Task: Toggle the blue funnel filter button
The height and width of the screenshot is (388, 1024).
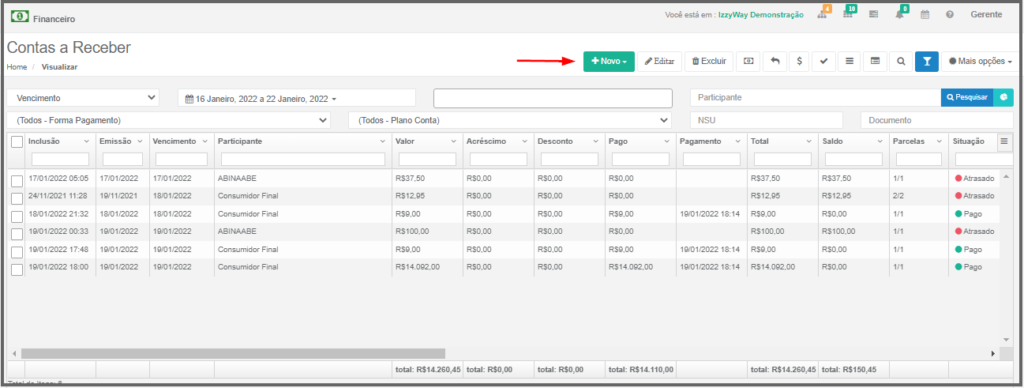Action: (x=927, y=61)
